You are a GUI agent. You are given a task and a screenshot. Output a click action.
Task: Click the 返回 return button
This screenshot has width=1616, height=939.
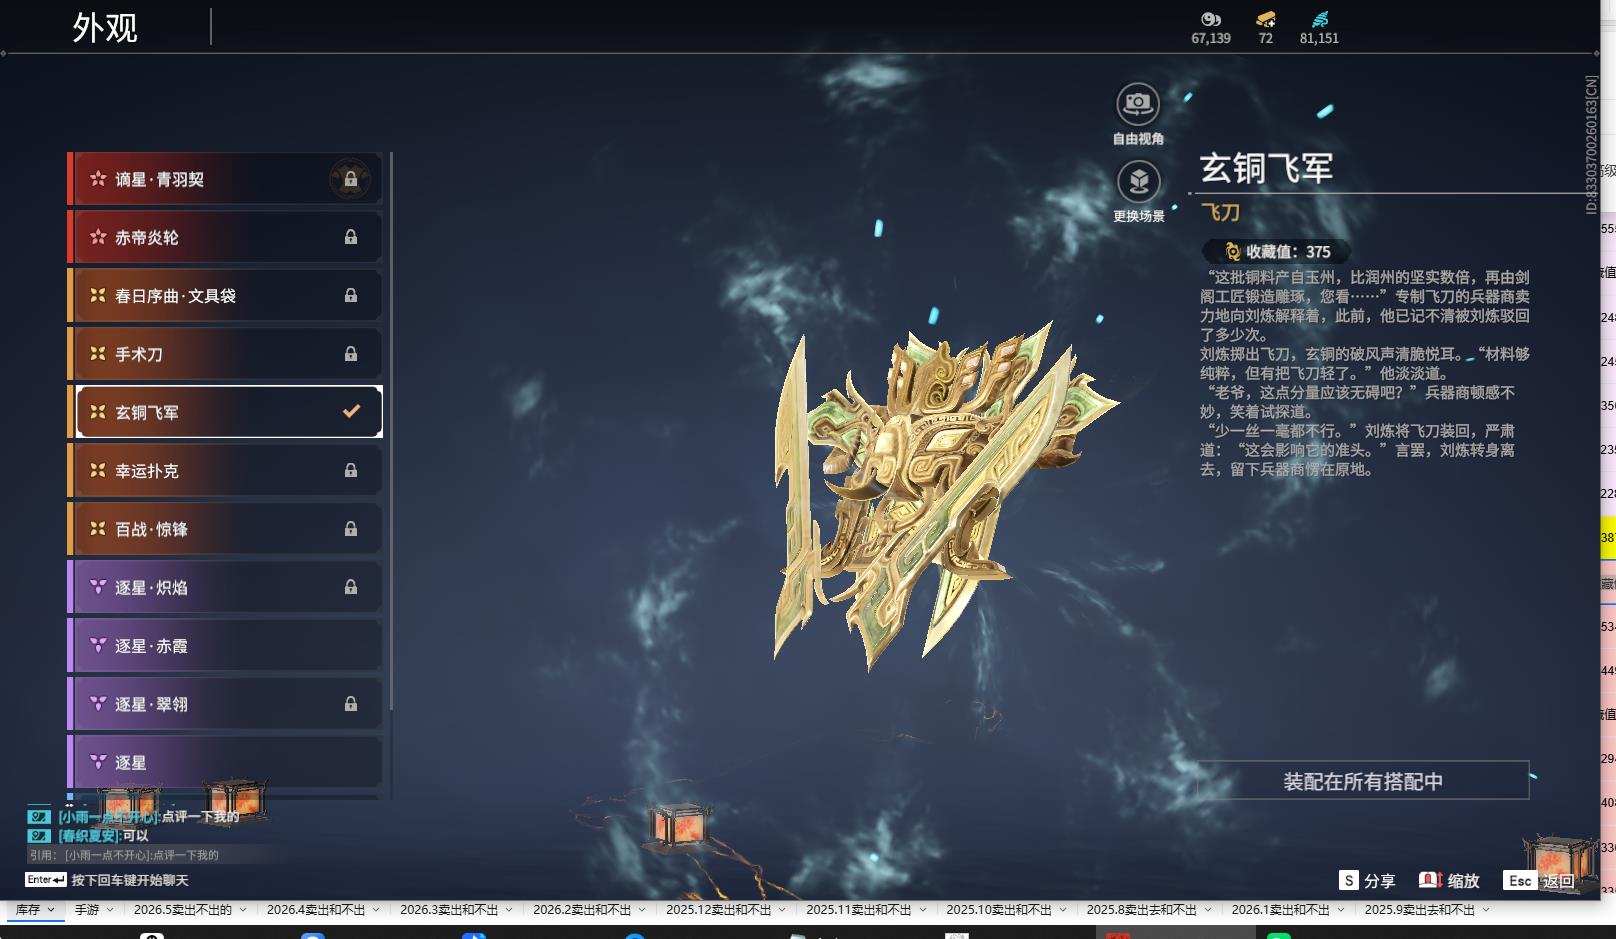[1558, 881]
